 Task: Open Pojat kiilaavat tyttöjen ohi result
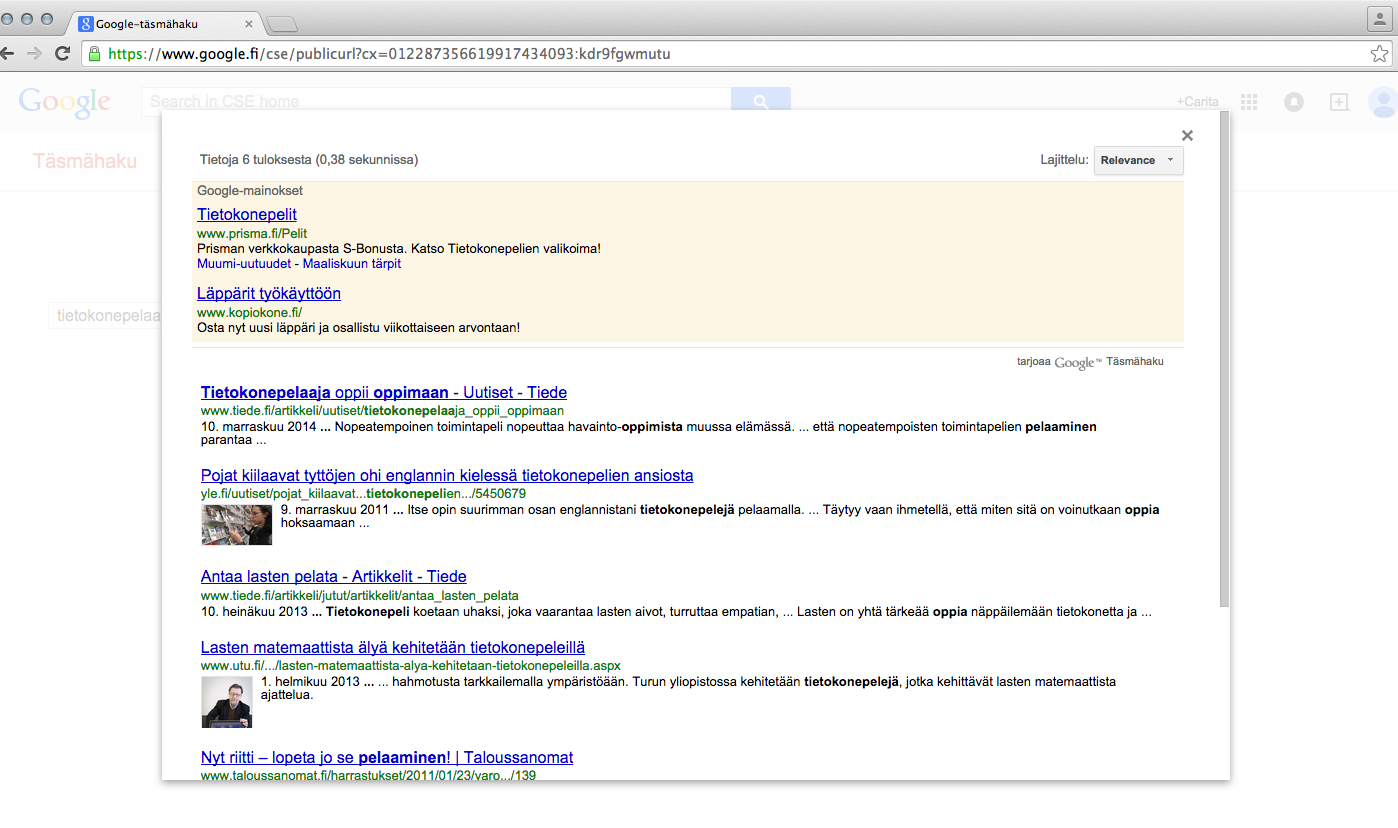447,476
